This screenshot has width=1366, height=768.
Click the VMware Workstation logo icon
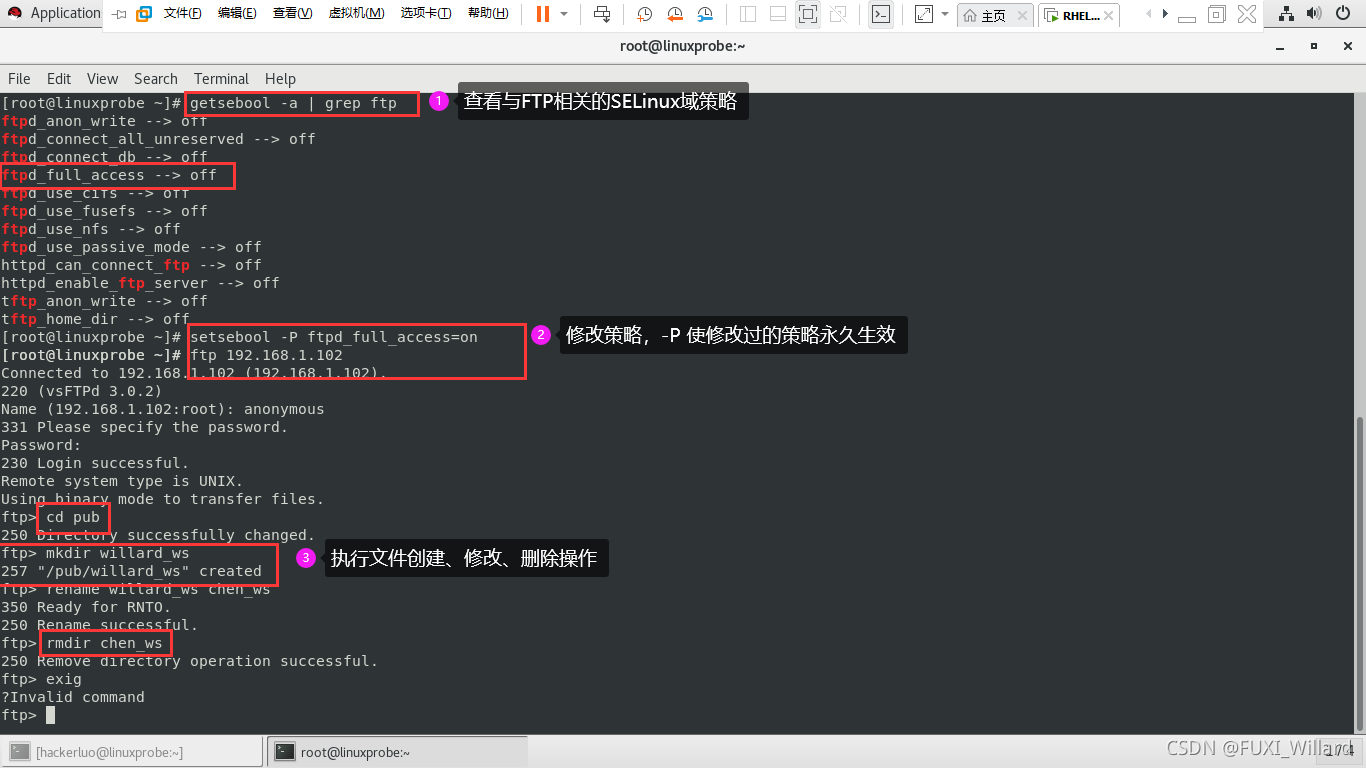point(144,14)
